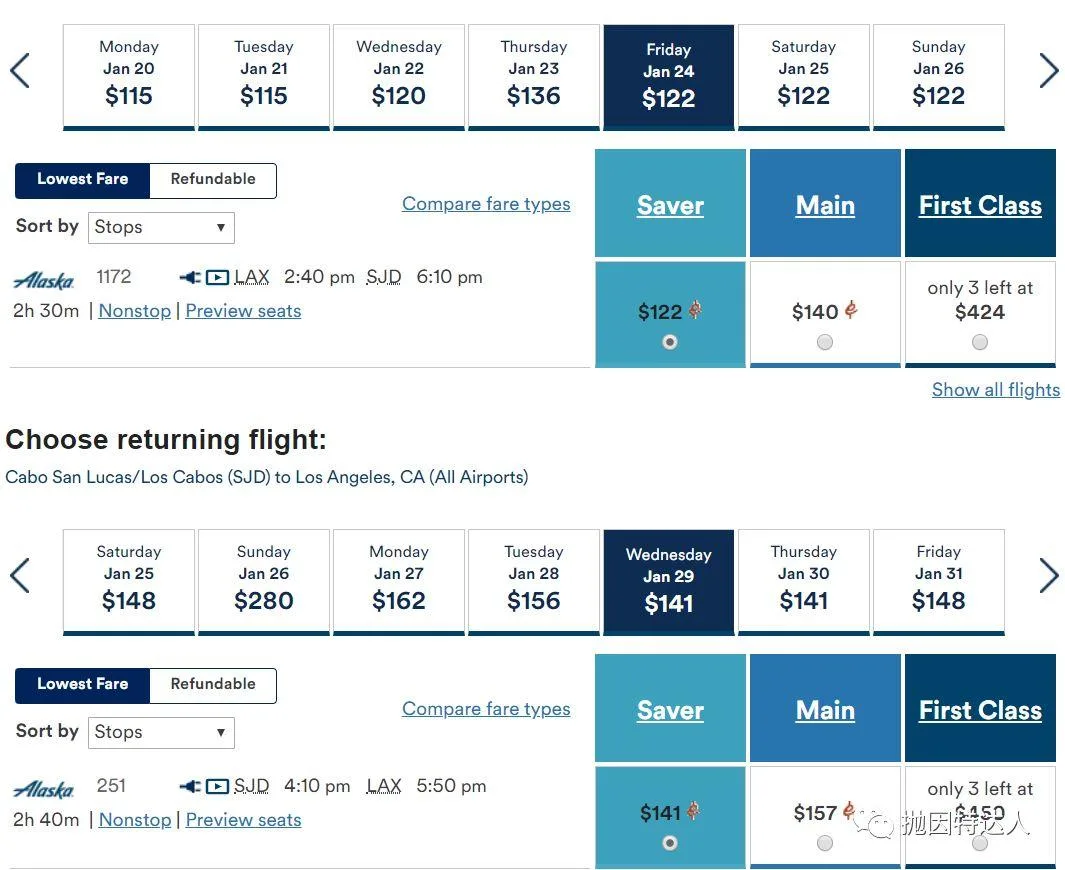Show later returning dates with right arrow
Screen dimensions: 1065x870
[x=1049, y=575]
